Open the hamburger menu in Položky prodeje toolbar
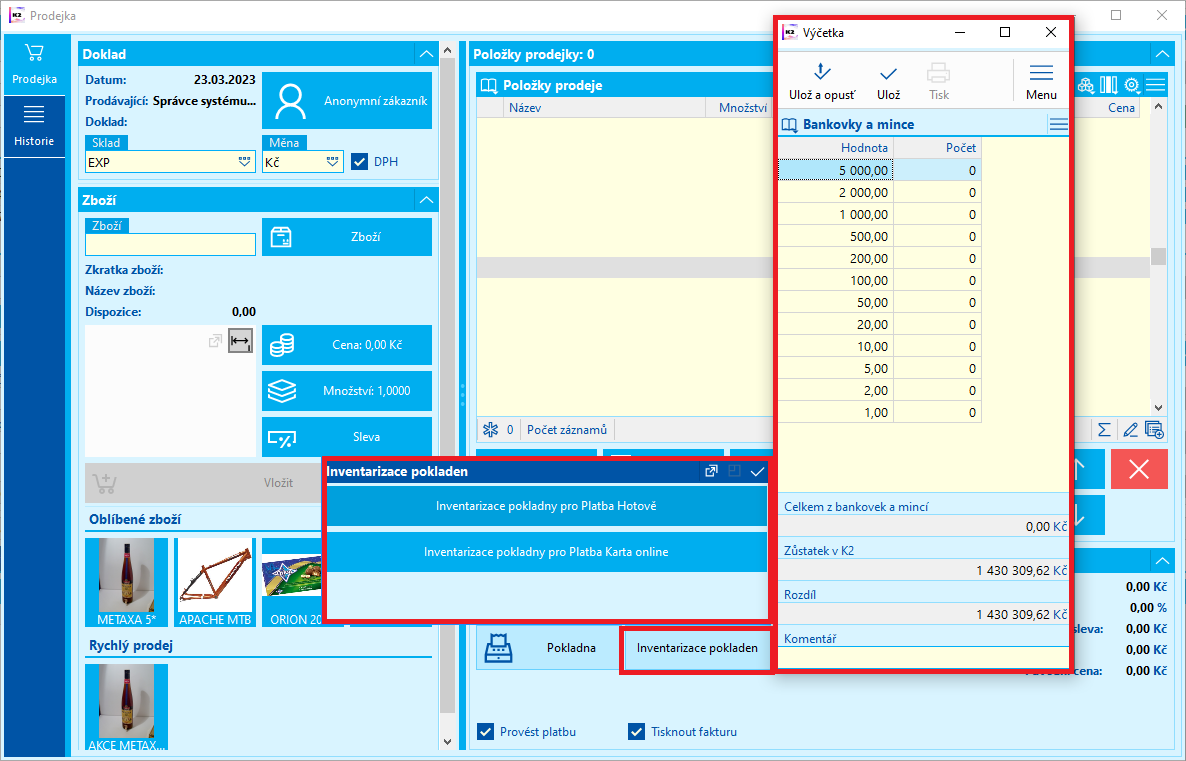 pos(1156,85)
